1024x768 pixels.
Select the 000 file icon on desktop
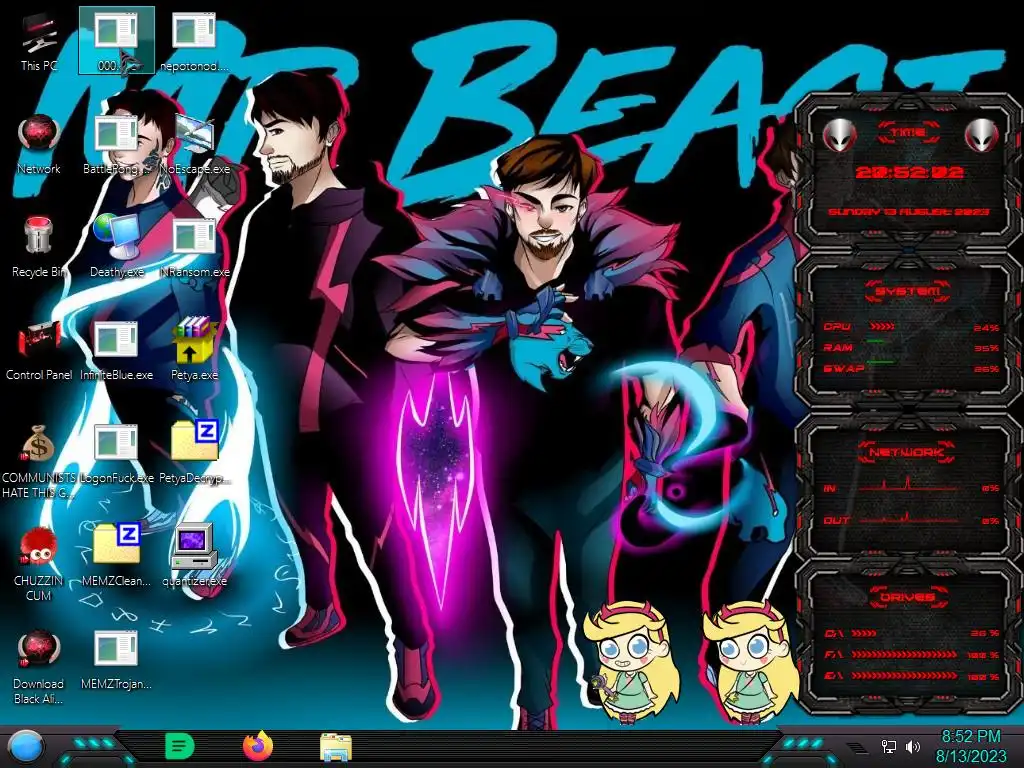116,40
